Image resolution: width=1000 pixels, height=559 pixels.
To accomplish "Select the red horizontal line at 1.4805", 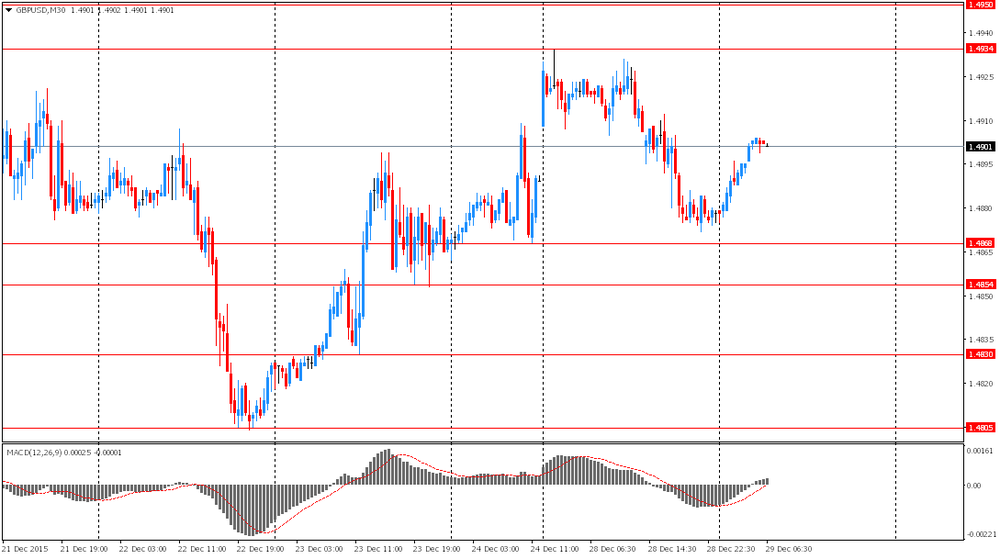I will pyautogui.click(x=482, y=428).
